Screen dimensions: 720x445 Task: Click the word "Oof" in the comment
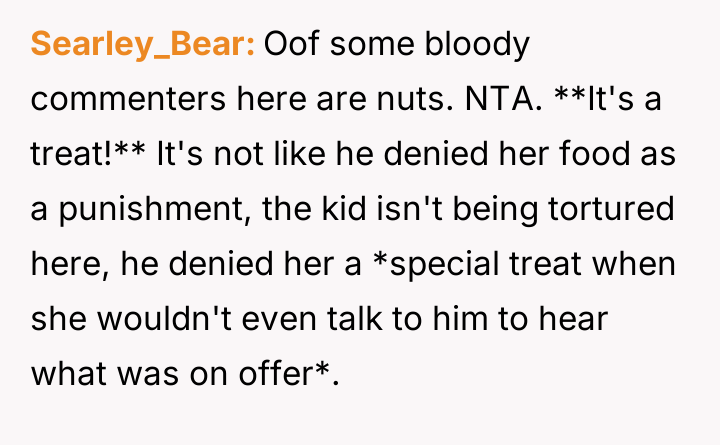[x=292, y=46]
